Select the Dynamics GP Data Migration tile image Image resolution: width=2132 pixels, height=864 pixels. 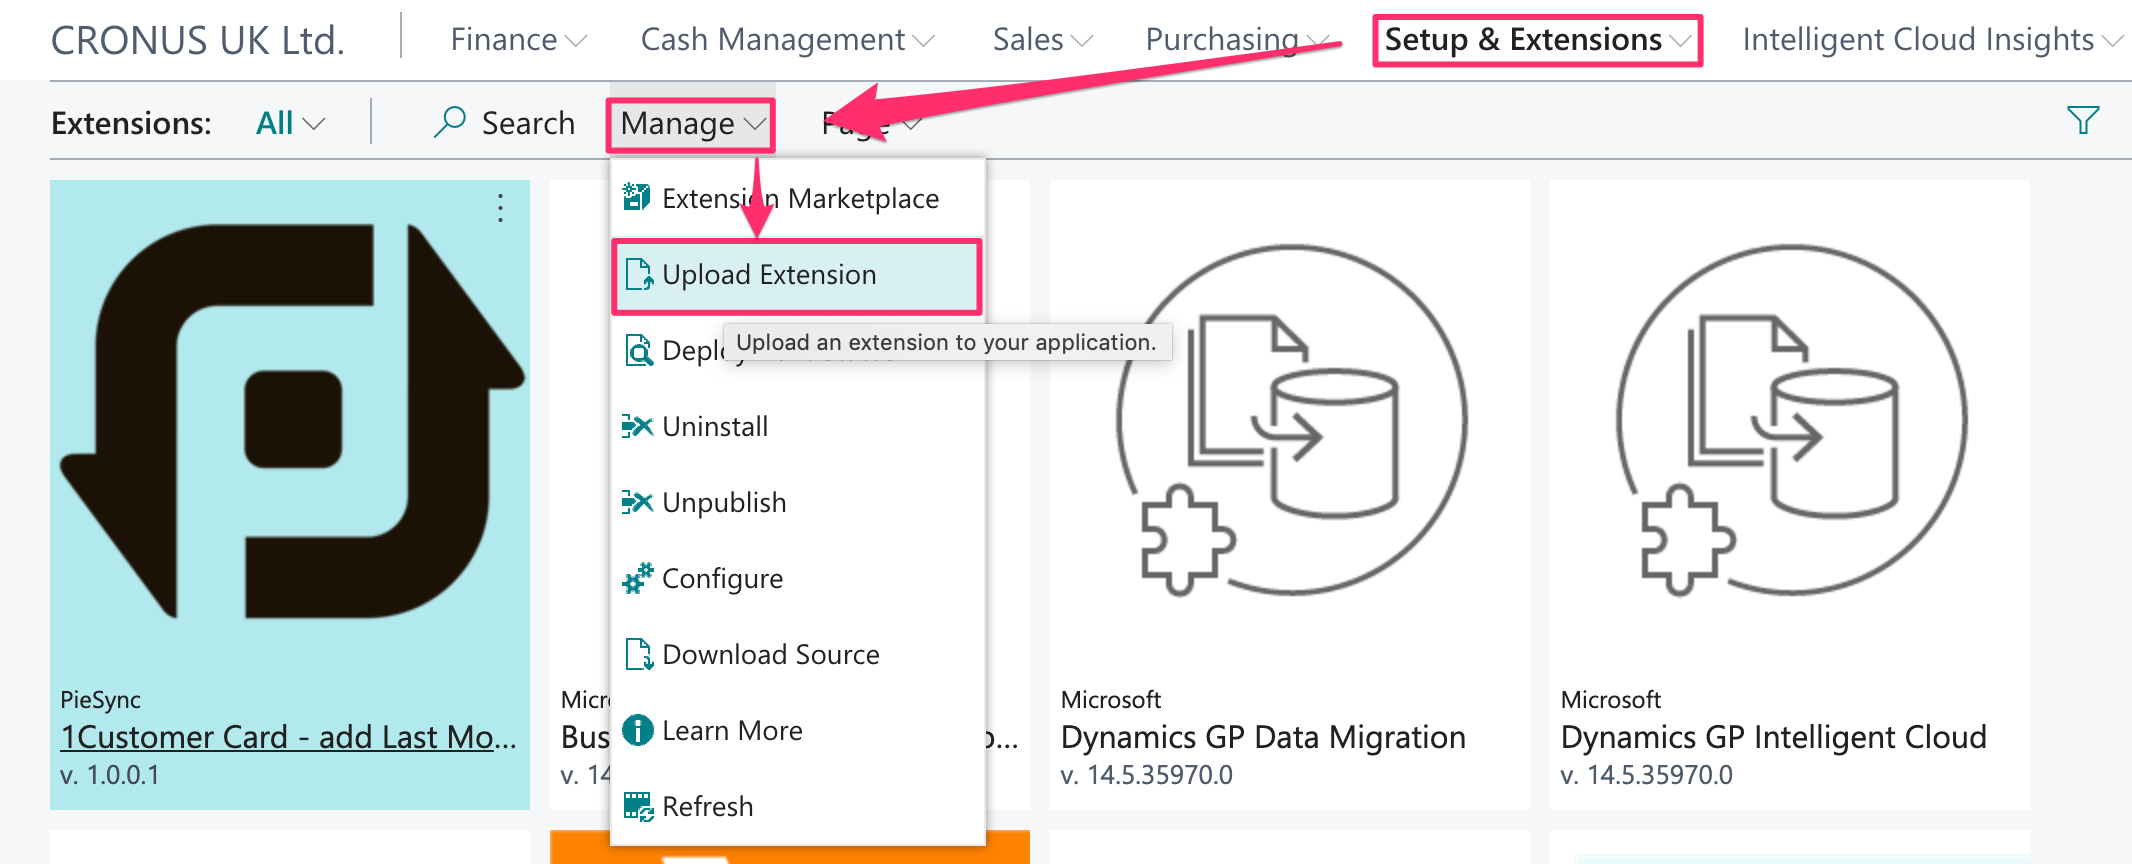coord(1290,422)
